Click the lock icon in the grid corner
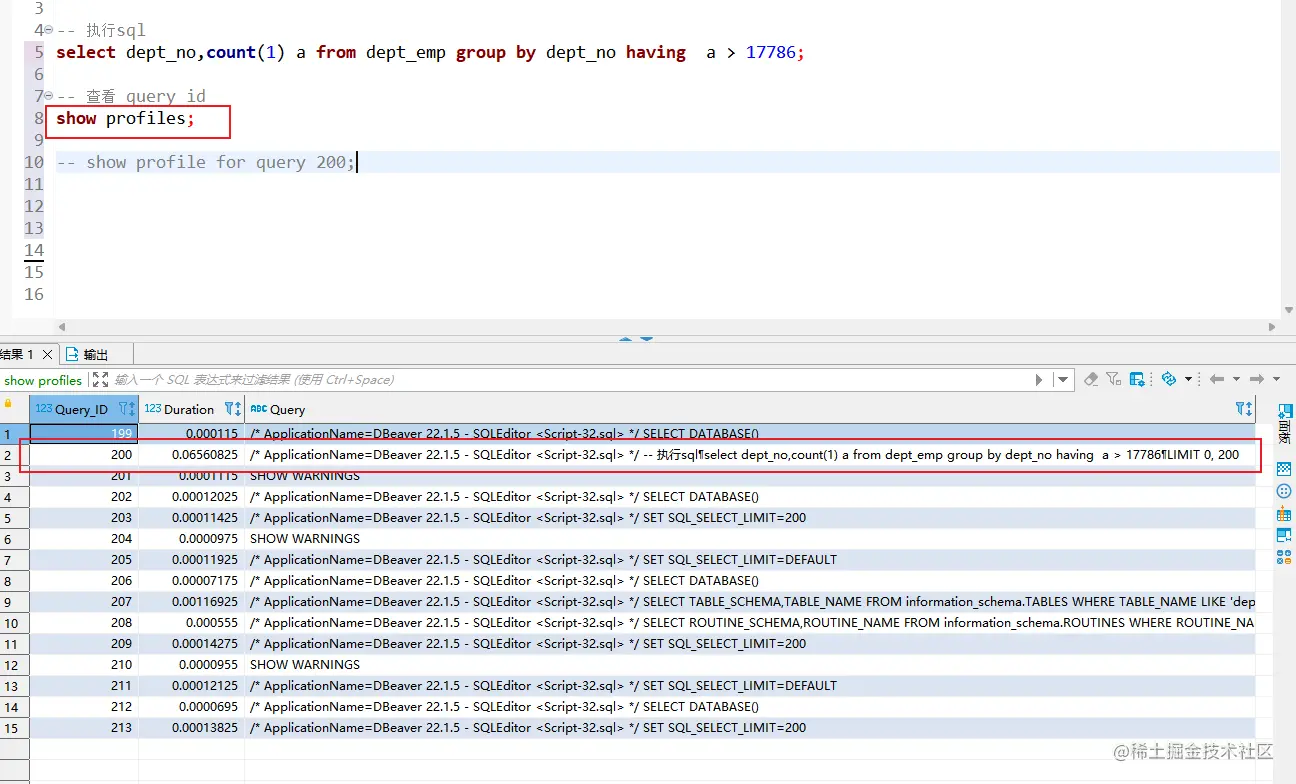 8,404
